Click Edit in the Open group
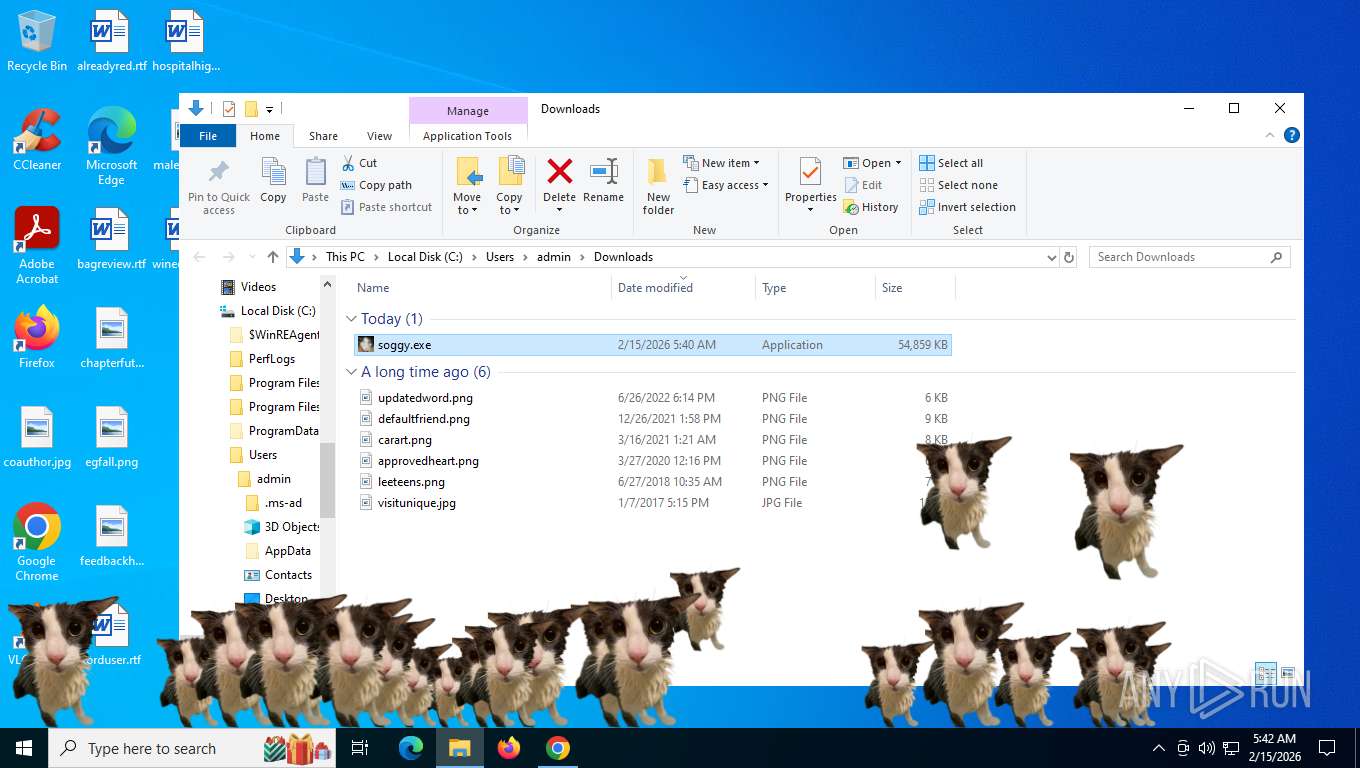 tap(863, 185)
